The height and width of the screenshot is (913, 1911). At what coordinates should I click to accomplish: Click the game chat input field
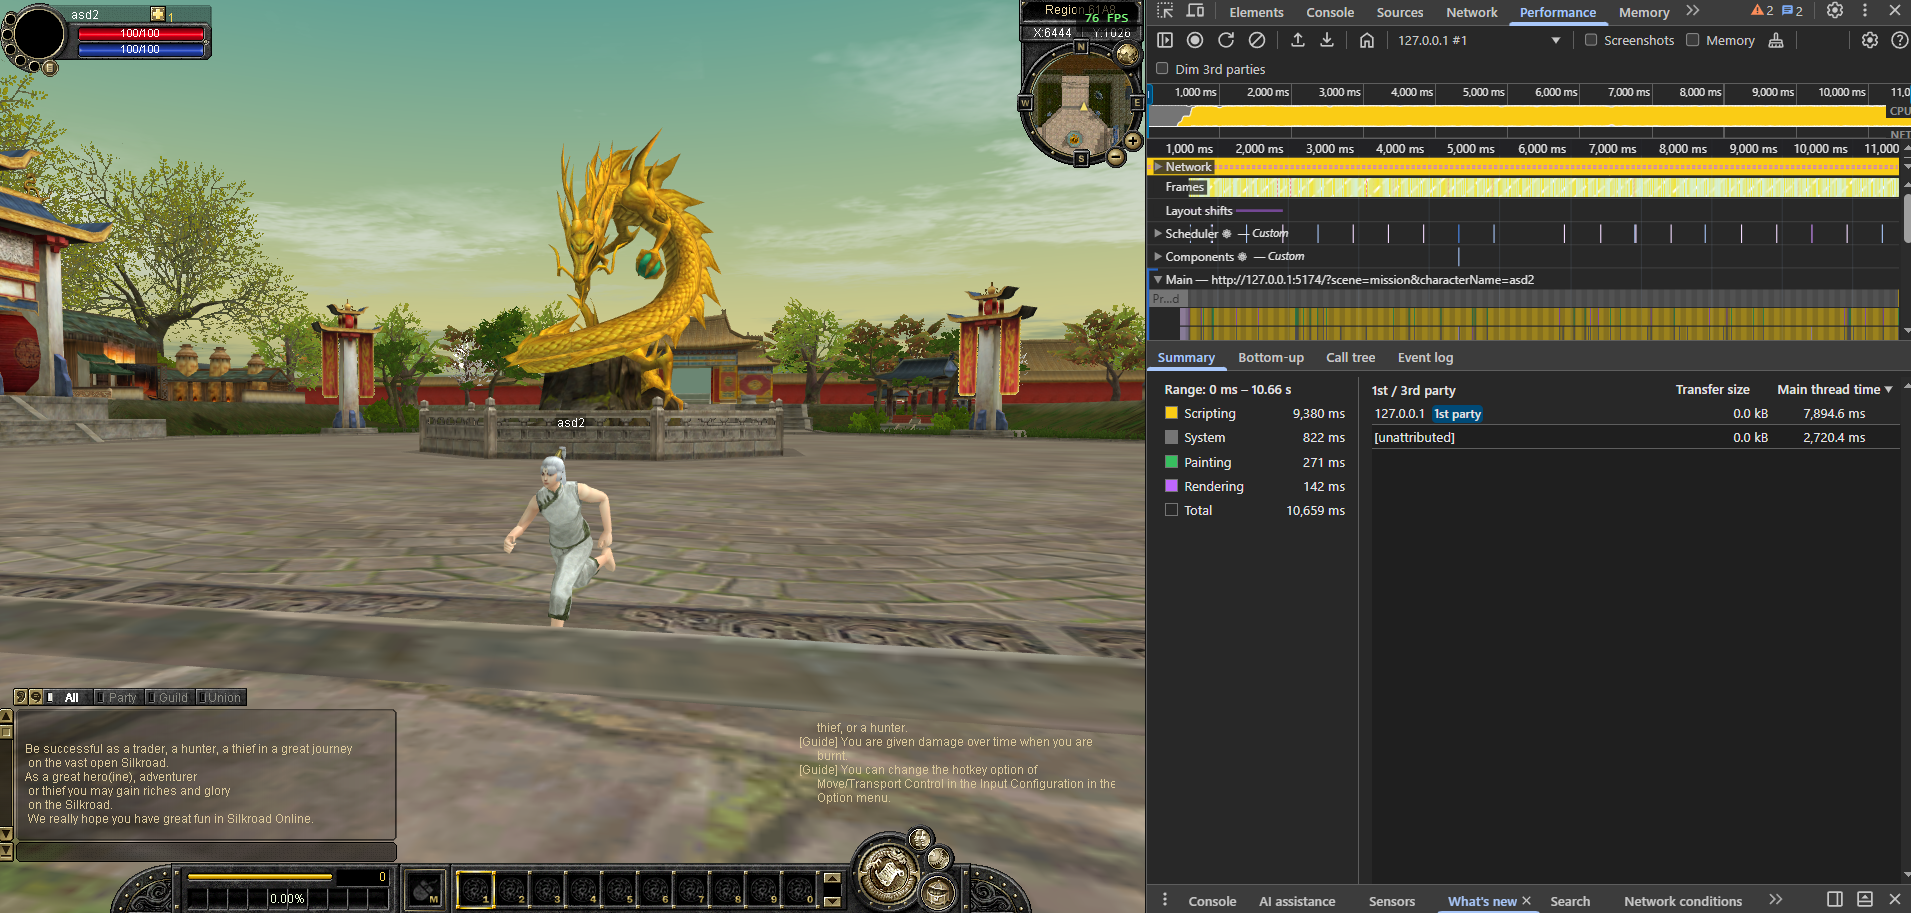tap(207, 852)
